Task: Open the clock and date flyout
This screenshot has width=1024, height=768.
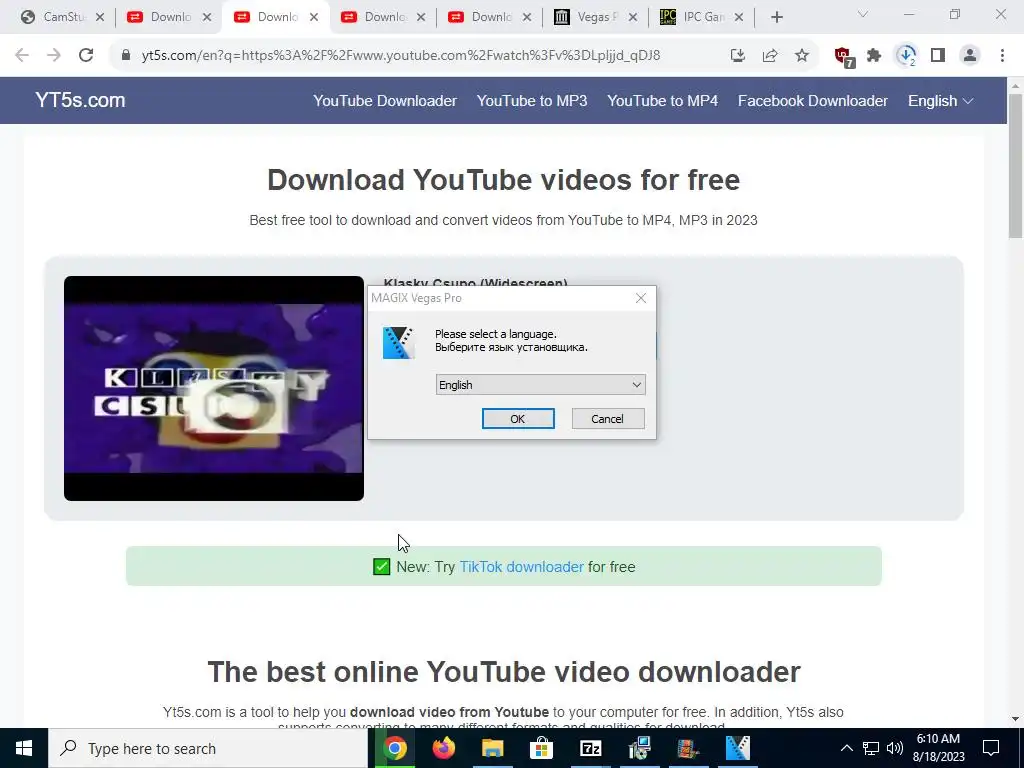Action: (x=938, y=748)
